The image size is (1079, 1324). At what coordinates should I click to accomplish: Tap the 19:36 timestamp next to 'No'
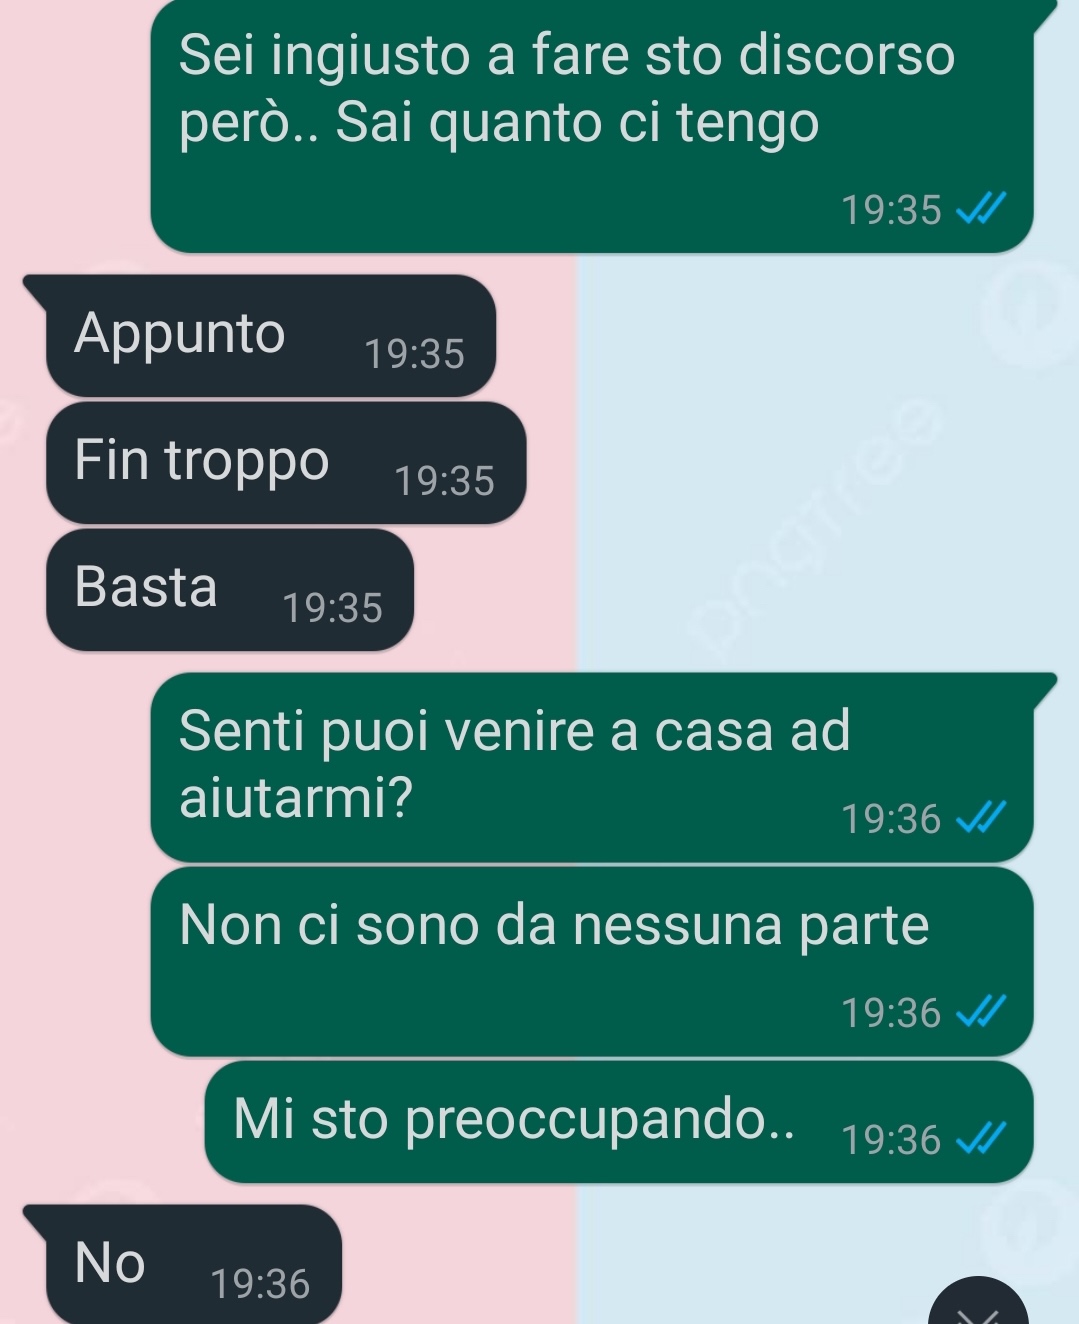click(260, 1284)
